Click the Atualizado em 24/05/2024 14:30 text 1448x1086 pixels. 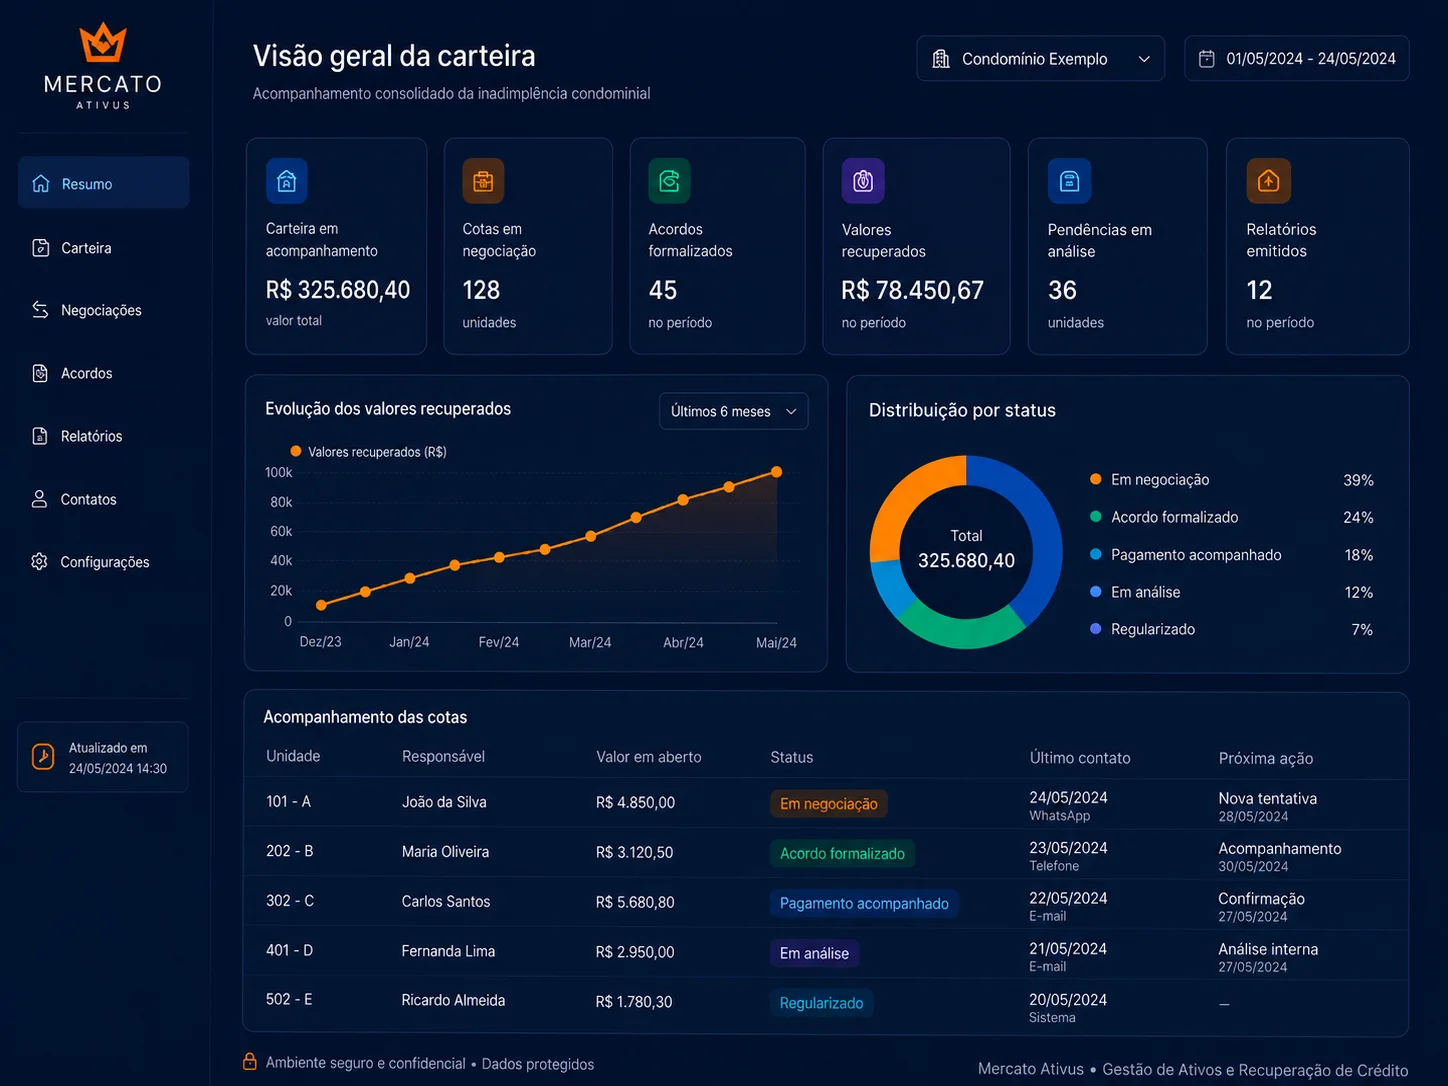118,758
